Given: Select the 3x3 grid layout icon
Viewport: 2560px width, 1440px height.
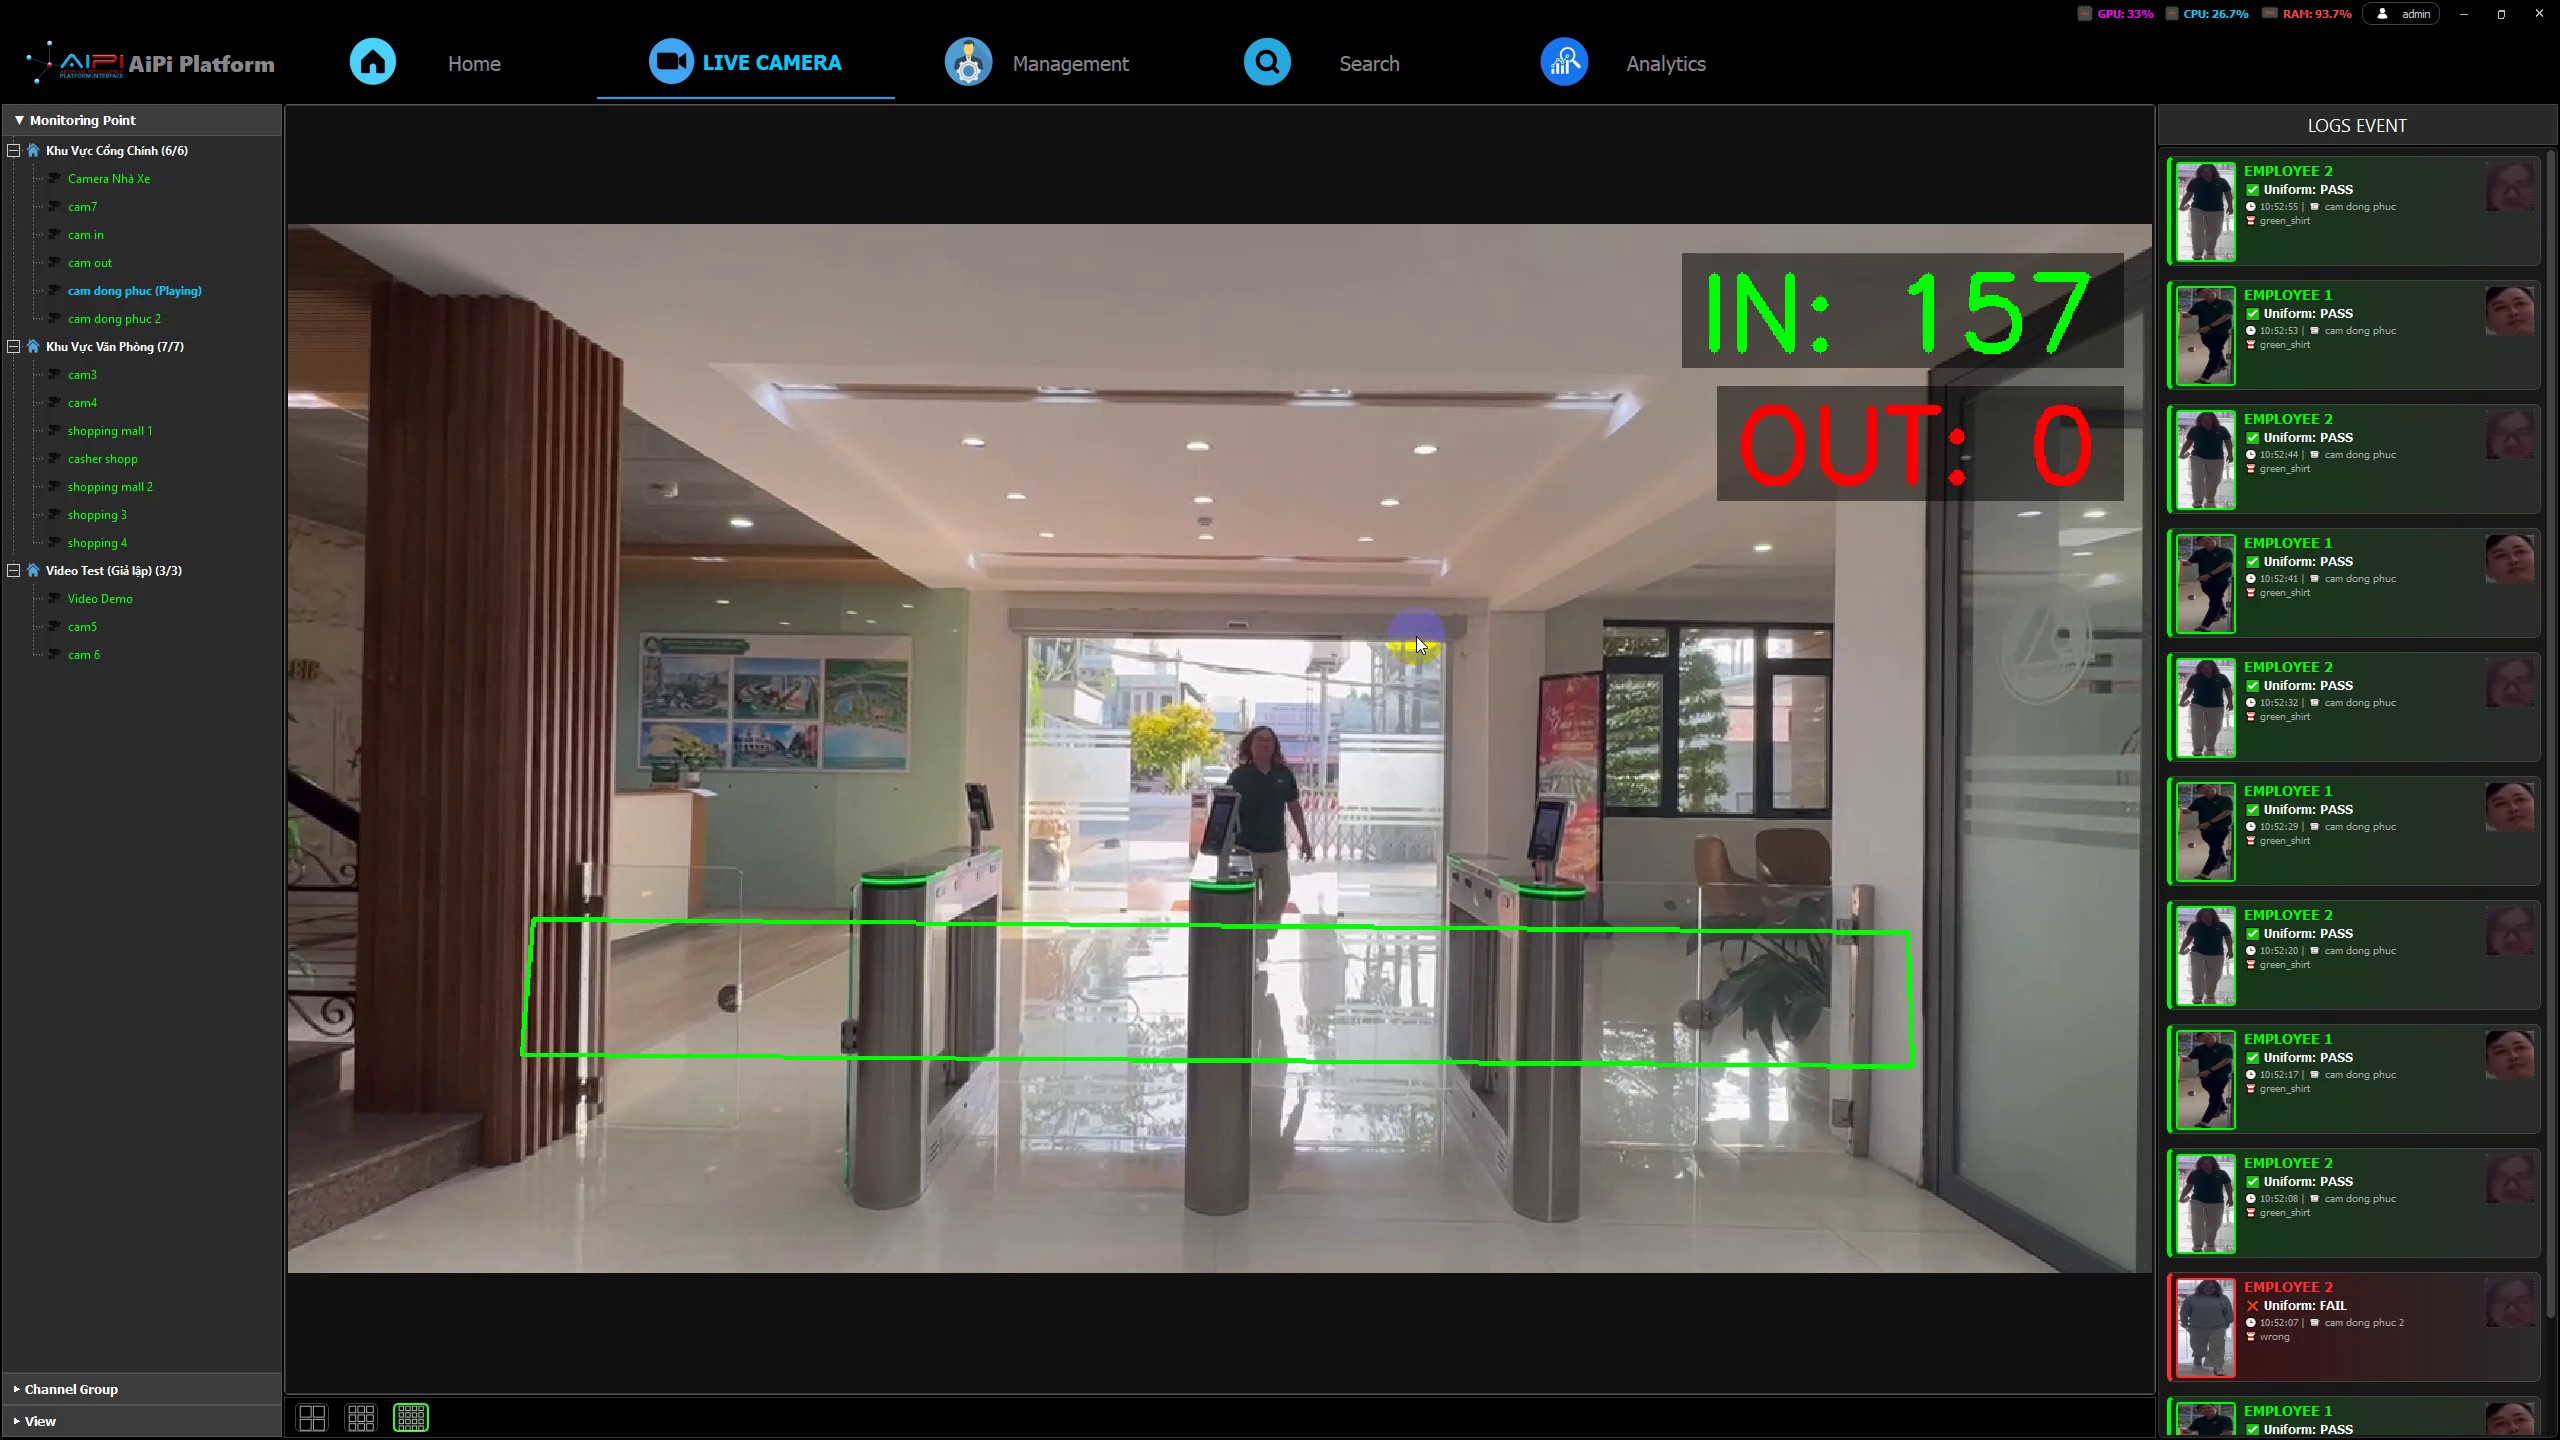Looking at the screenshot, I should (x=361, y=1417).
